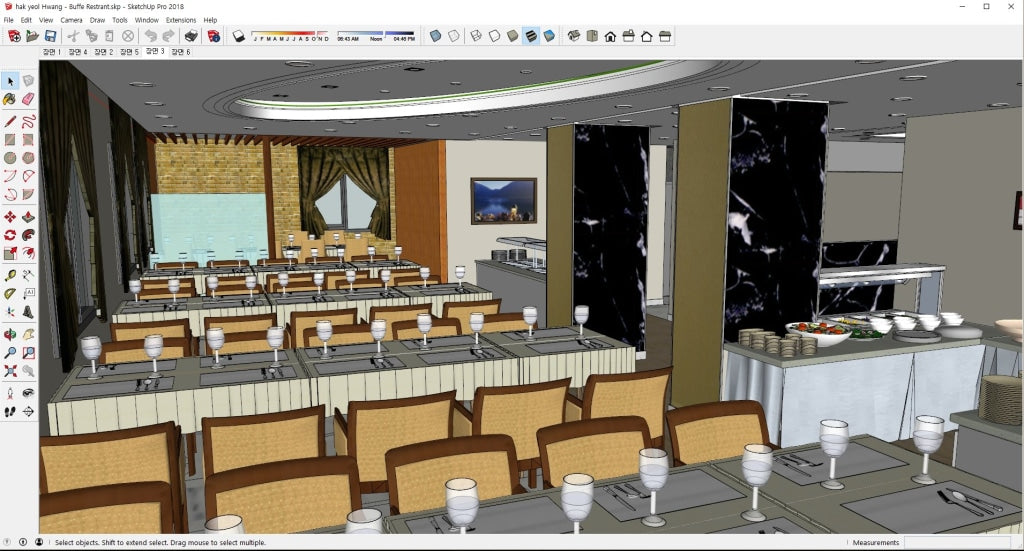Choose the Follow Me tool

(x=28, y=235)
